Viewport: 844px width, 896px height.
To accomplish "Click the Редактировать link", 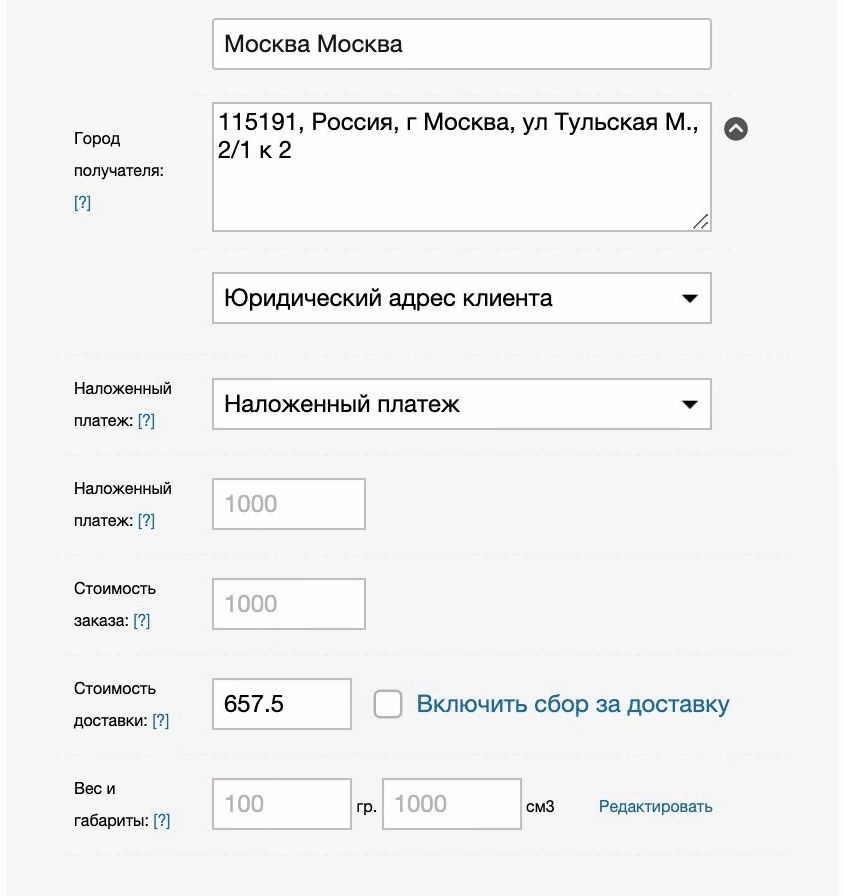I will (655, 806).
